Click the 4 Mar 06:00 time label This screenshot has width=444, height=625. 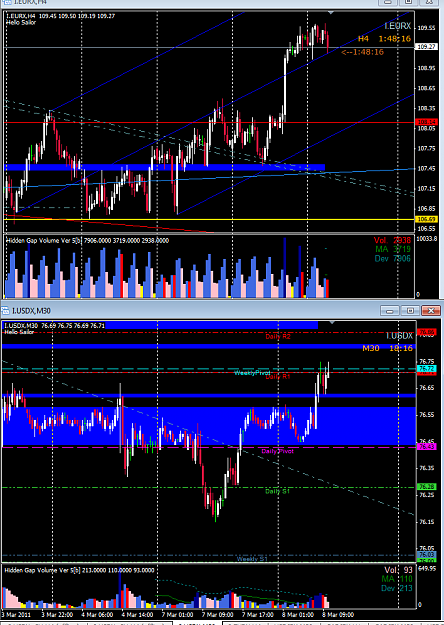point(97,615)
